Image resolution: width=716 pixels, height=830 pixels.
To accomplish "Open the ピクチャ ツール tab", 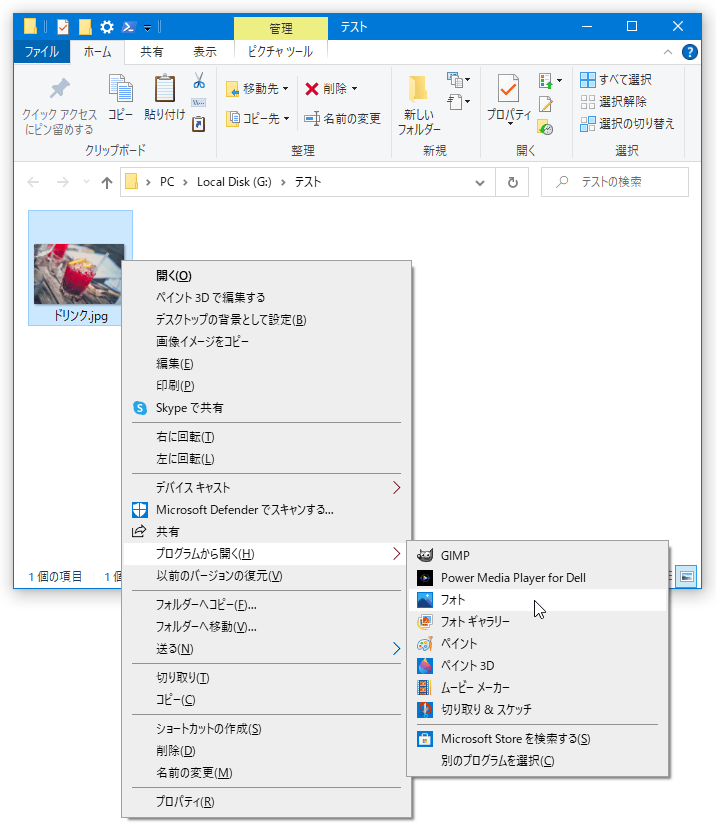I will point(280,52).
